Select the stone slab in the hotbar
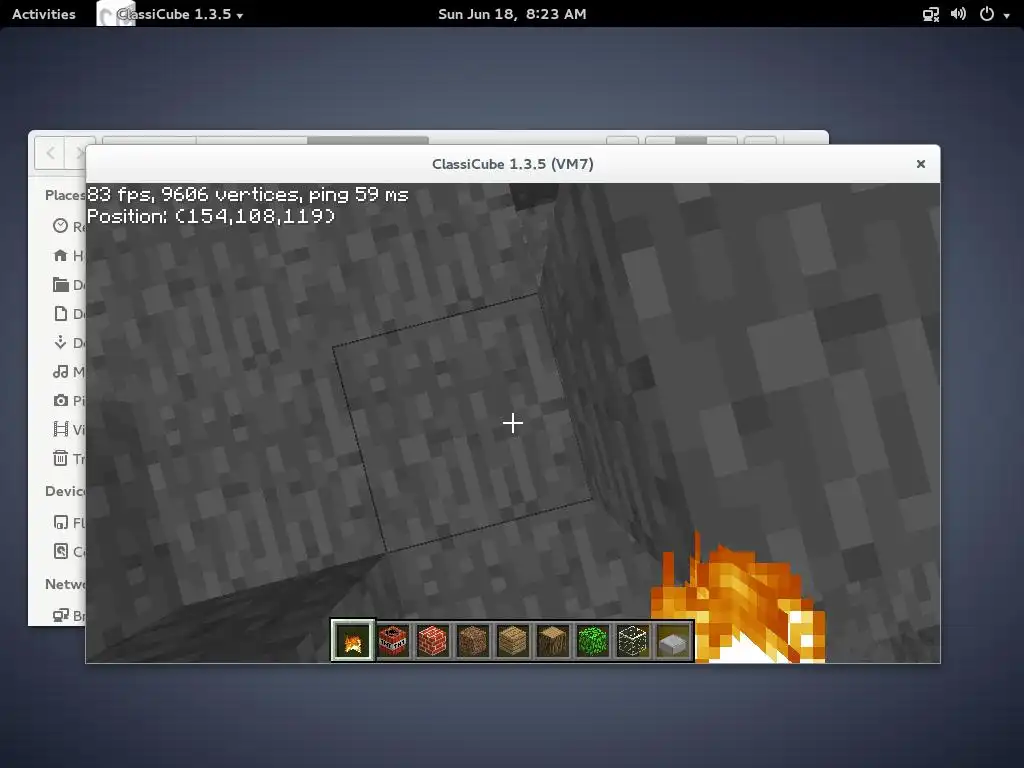The height and width of the screenshot is (768, 1024). (673, 641)
